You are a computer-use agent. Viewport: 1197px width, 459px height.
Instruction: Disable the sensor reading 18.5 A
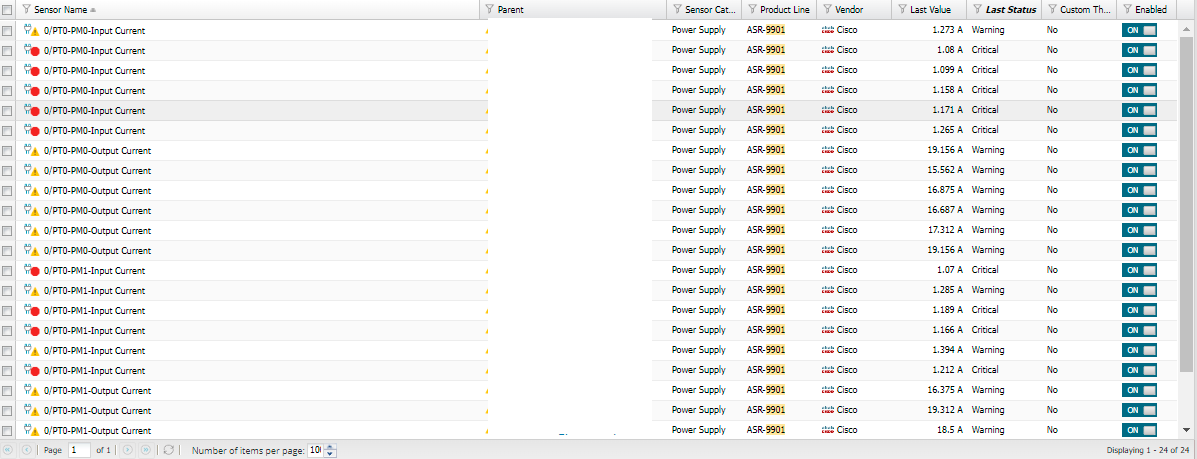(1139, 430)
